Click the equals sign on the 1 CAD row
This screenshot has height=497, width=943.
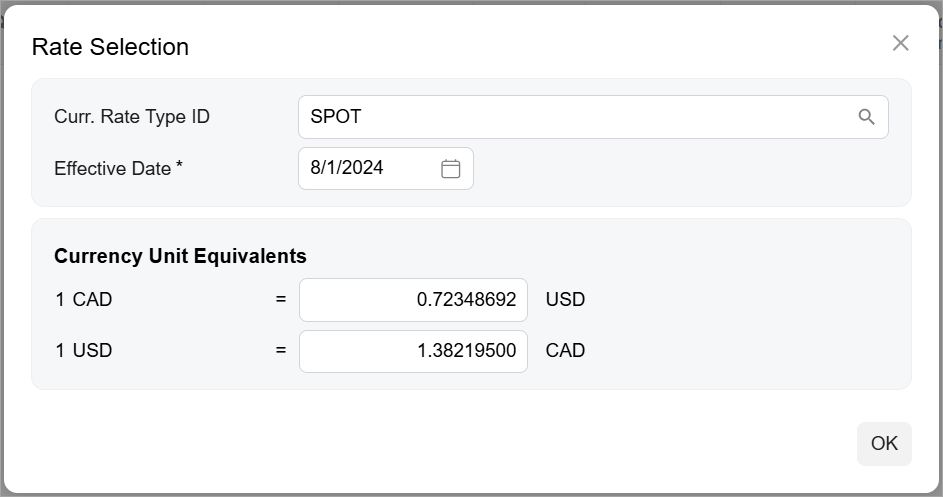tap(281, 299)
